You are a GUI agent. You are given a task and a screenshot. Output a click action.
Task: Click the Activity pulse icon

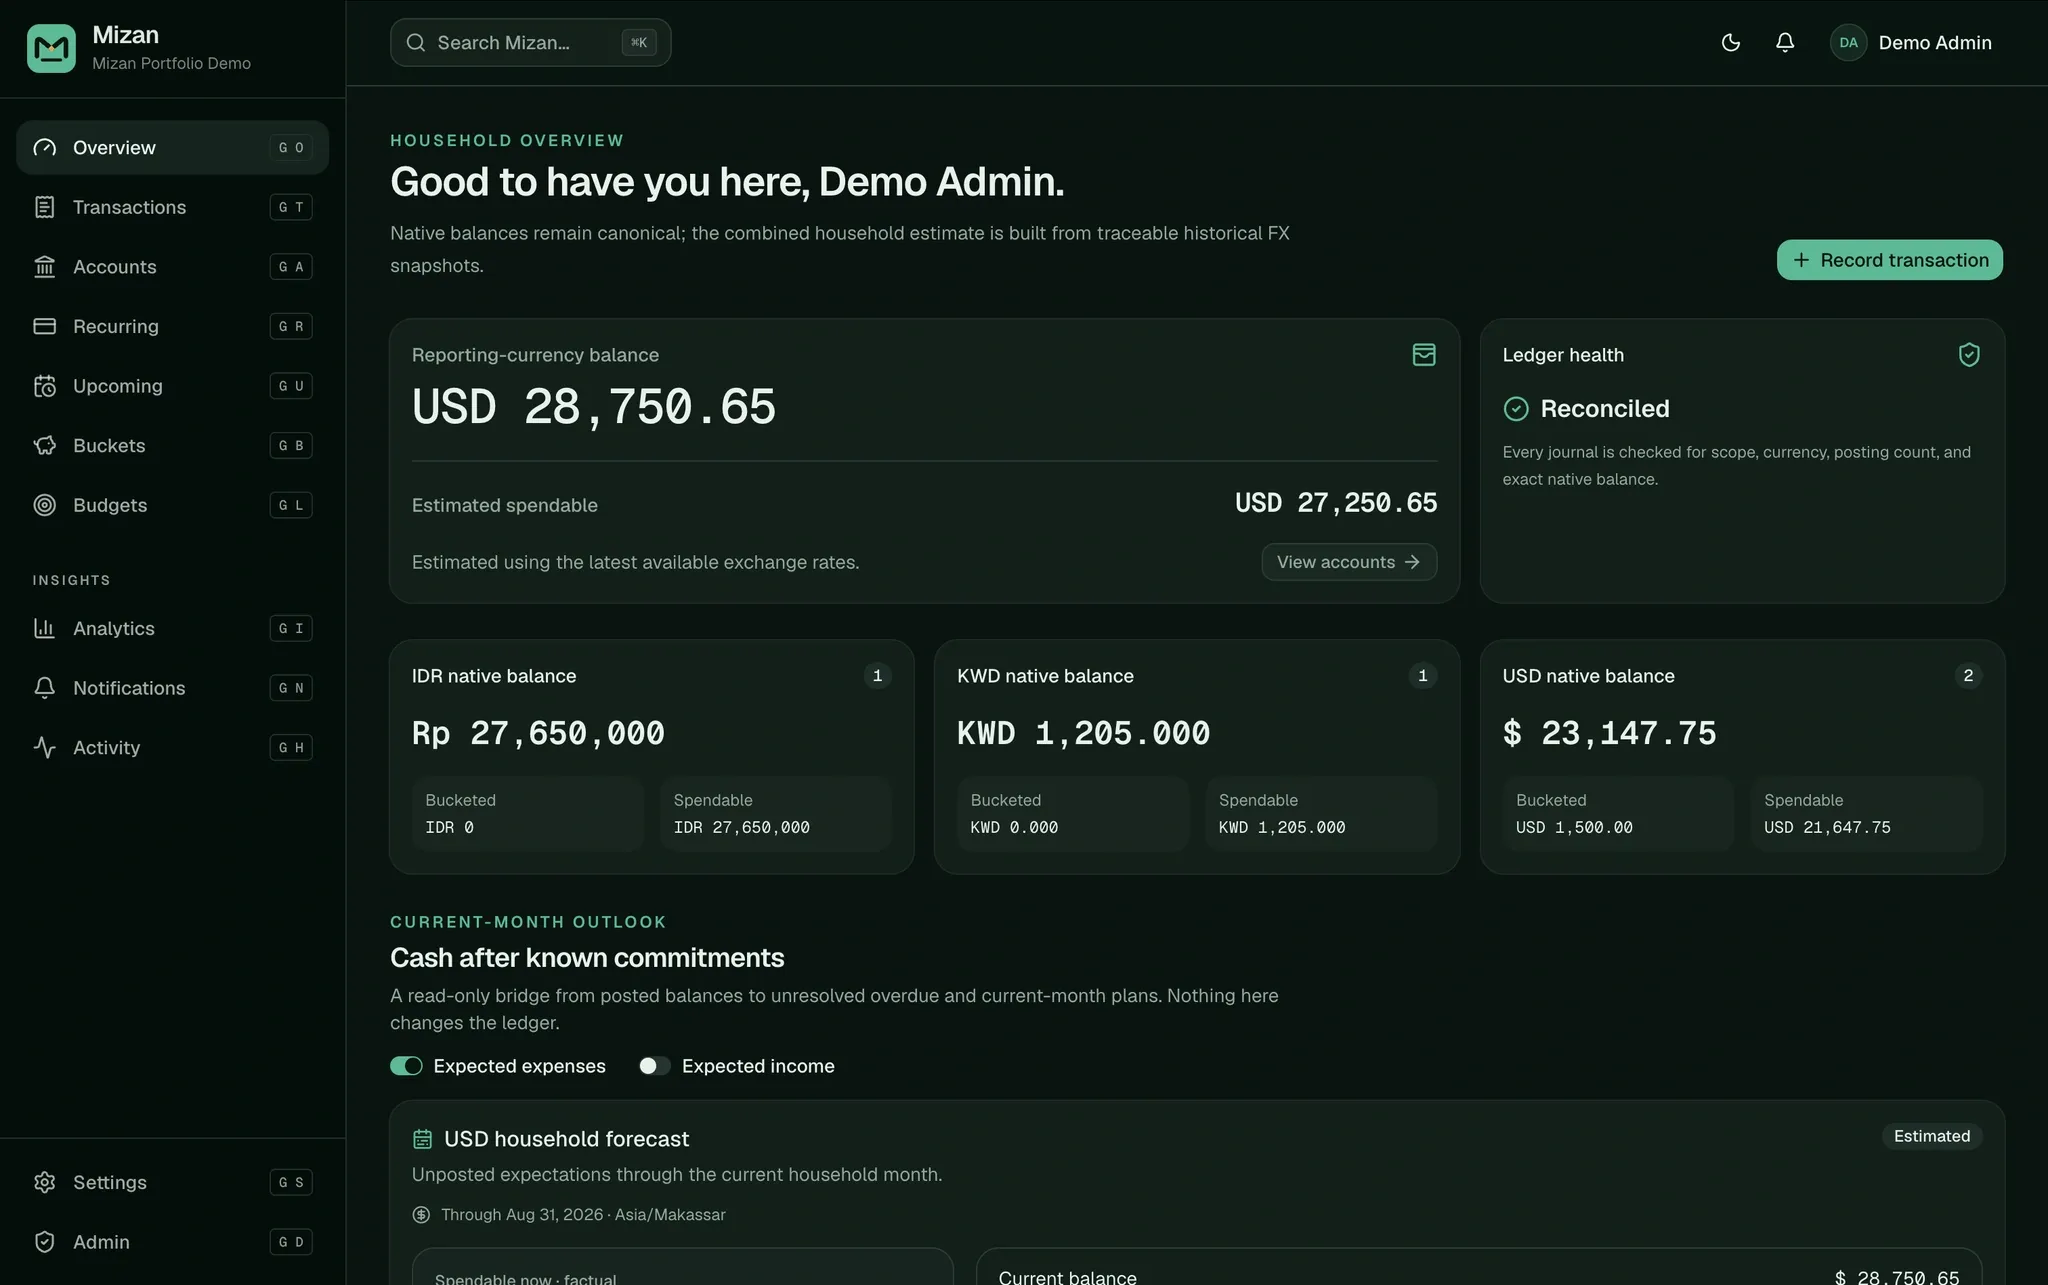(x=45, y=747)
